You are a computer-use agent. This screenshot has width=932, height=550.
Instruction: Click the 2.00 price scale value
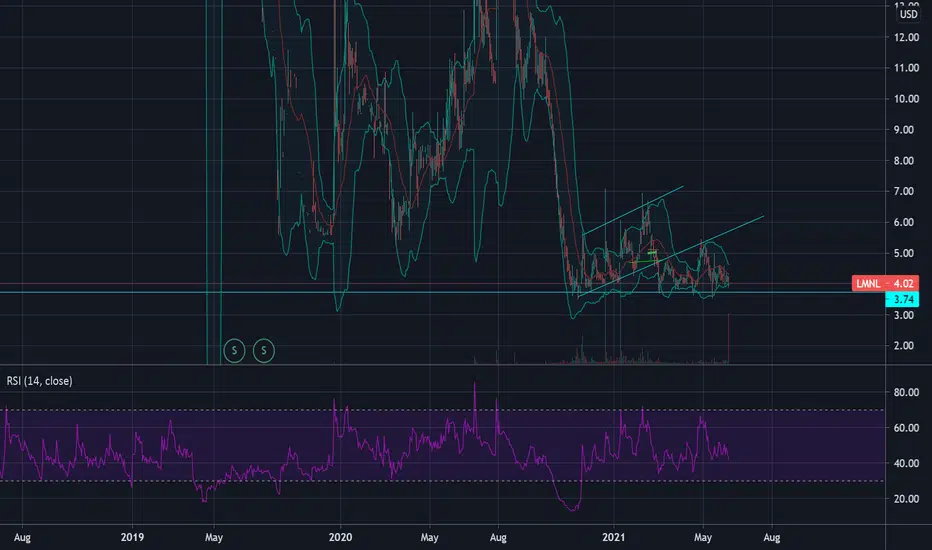click(x=903, y=346)
